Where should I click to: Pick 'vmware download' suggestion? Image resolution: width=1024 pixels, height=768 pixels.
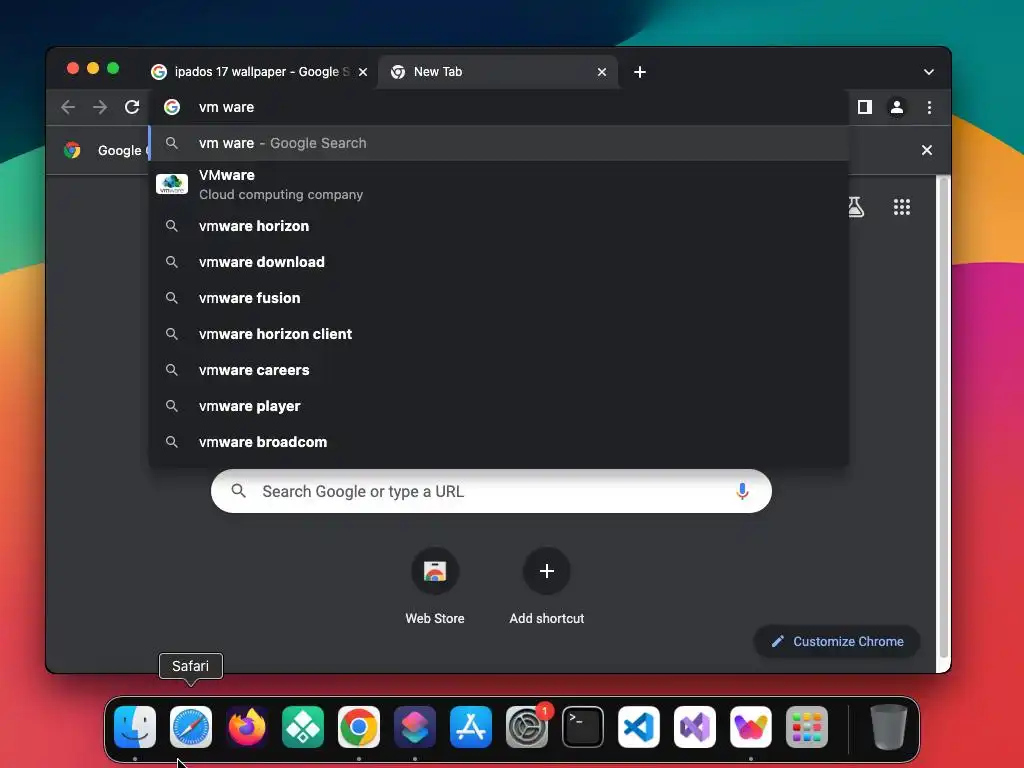point(499,262)
